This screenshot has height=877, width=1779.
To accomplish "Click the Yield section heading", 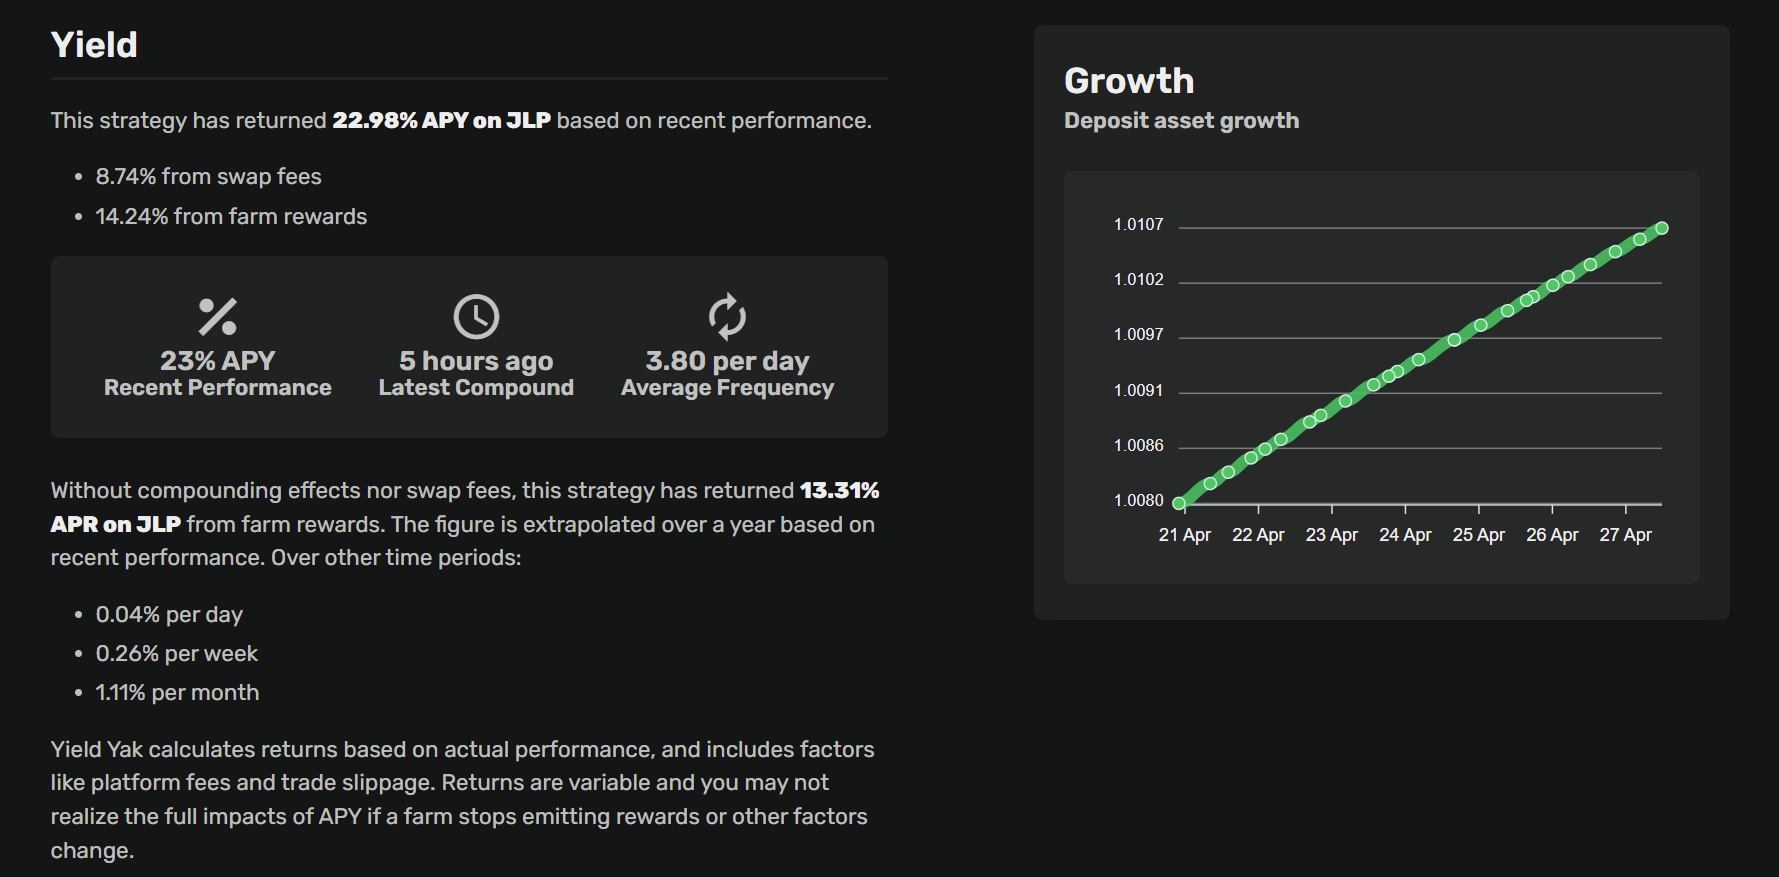I will tap(94, 45).
